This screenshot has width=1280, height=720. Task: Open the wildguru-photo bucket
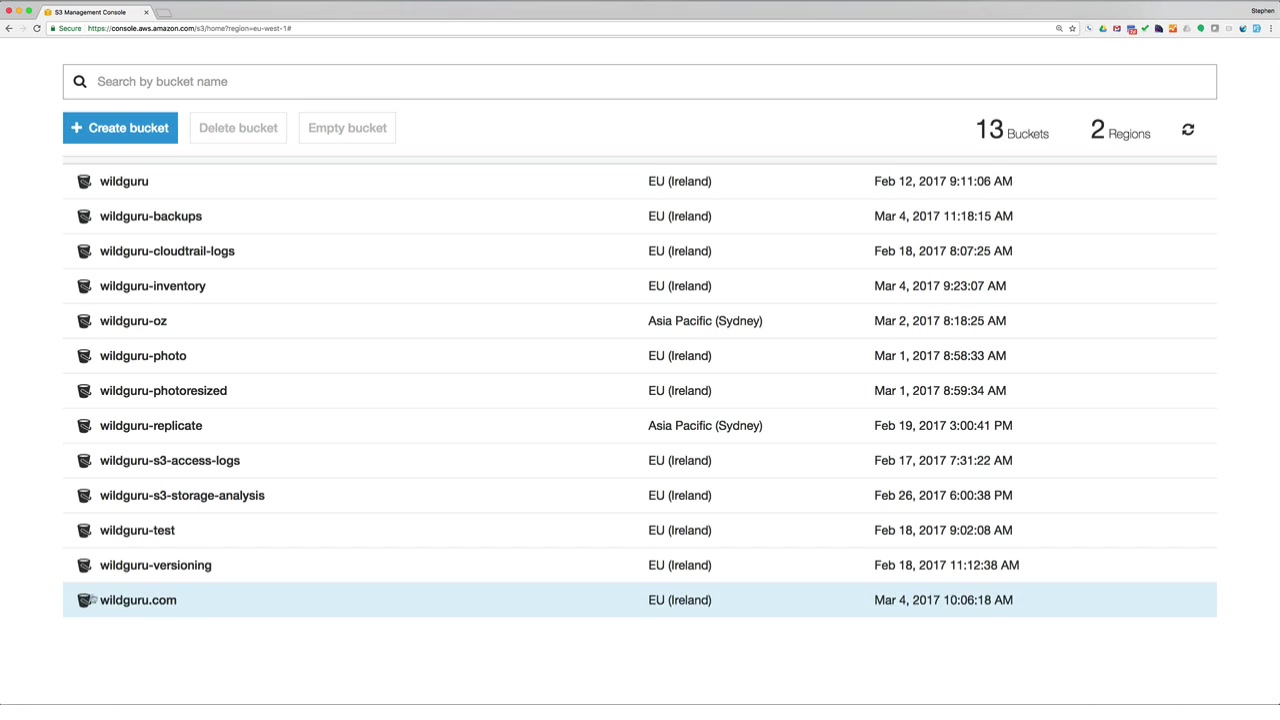143,356
